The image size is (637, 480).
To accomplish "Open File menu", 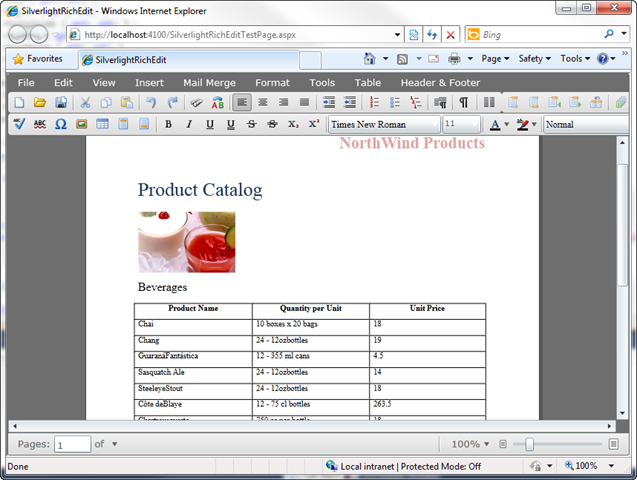I will pos(26,83).
